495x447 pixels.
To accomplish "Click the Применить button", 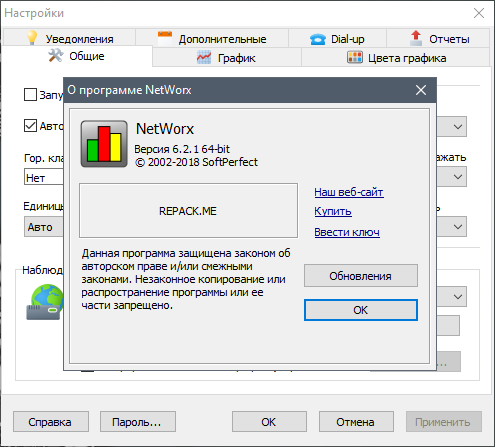I will [444, 422].
